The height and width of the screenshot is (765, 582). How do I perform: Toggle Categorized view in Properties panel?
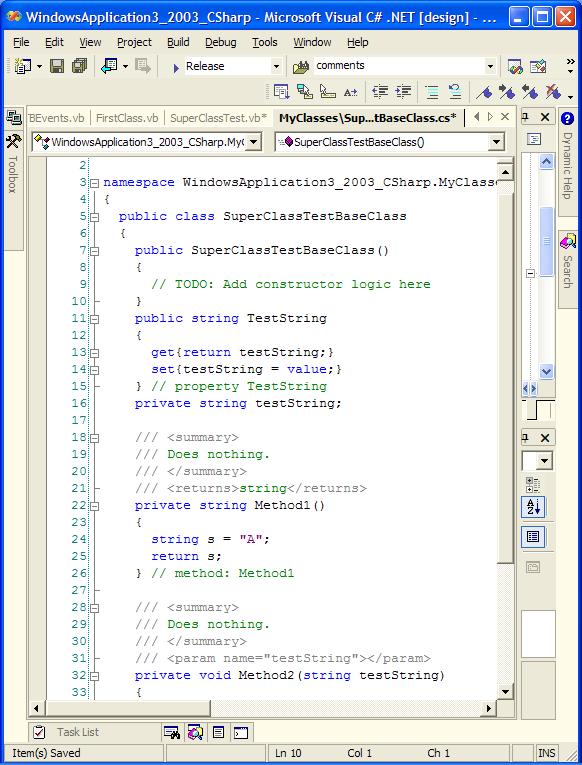coord(533,485)
